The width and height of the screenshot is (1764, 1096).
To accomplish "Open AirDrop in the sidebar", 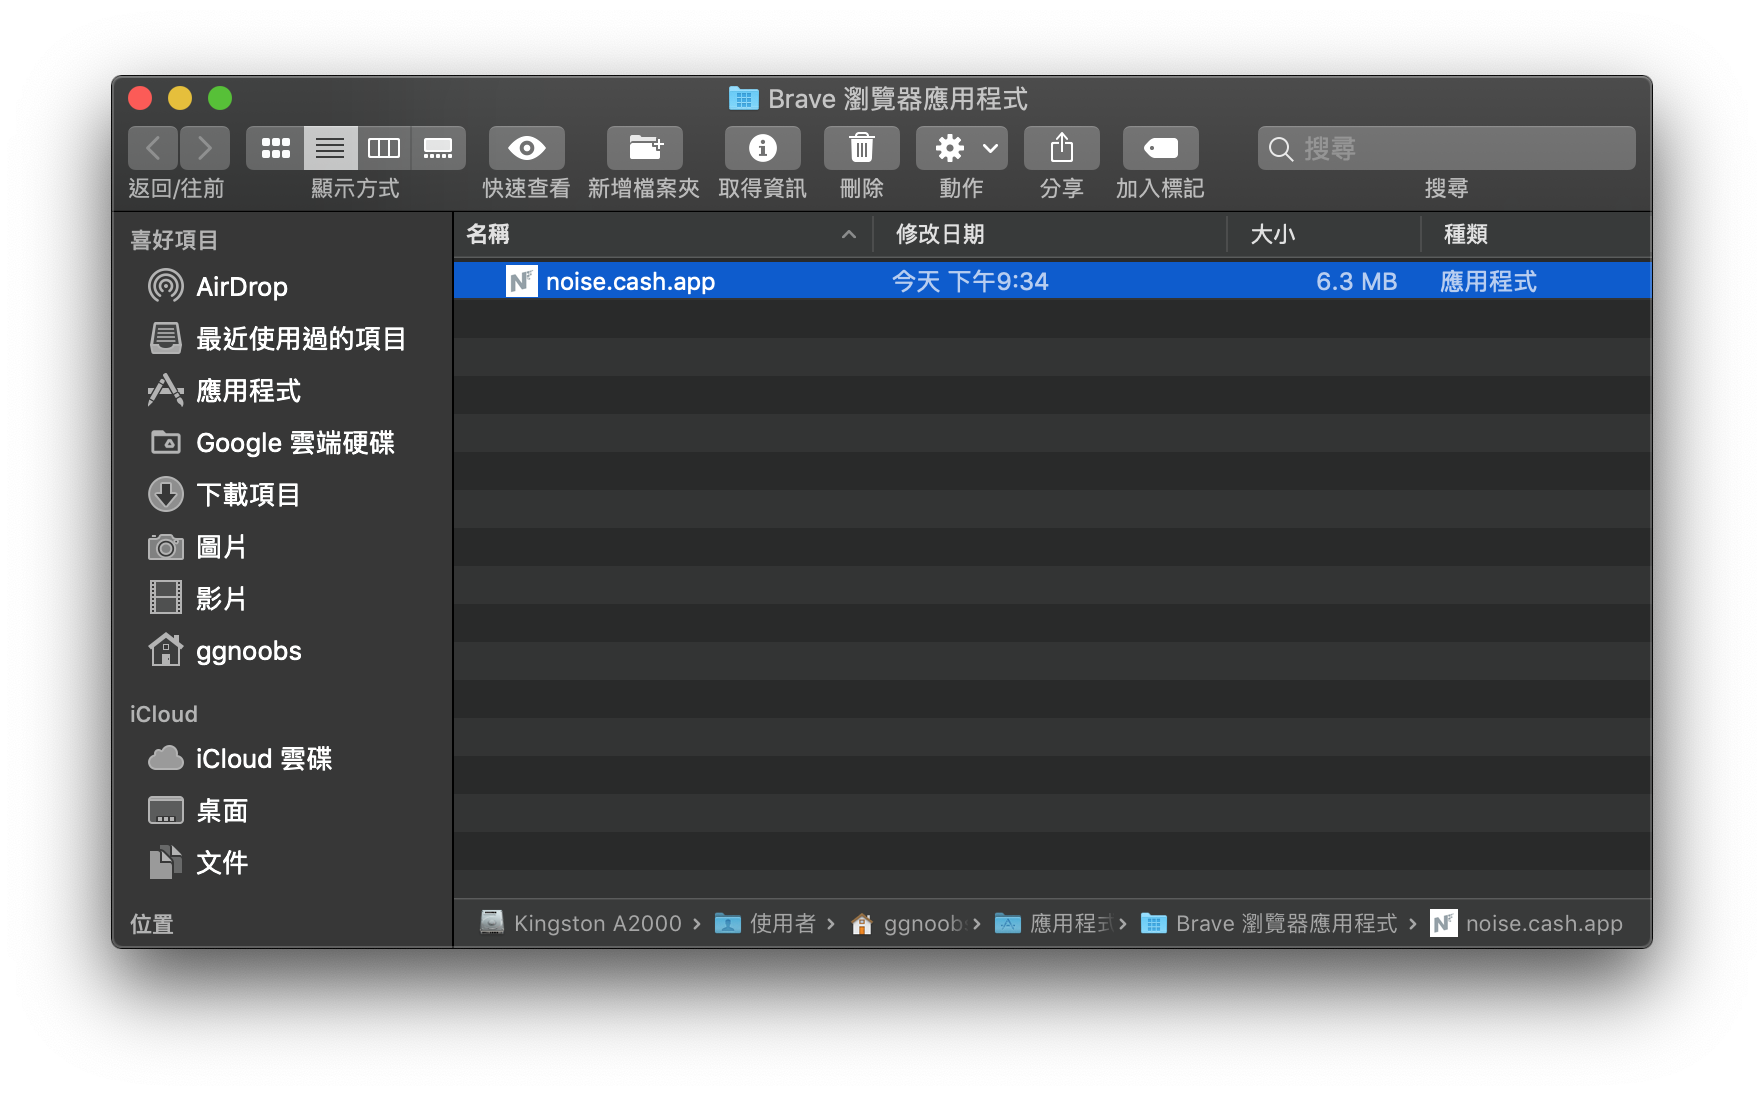I will coord(242,287).
